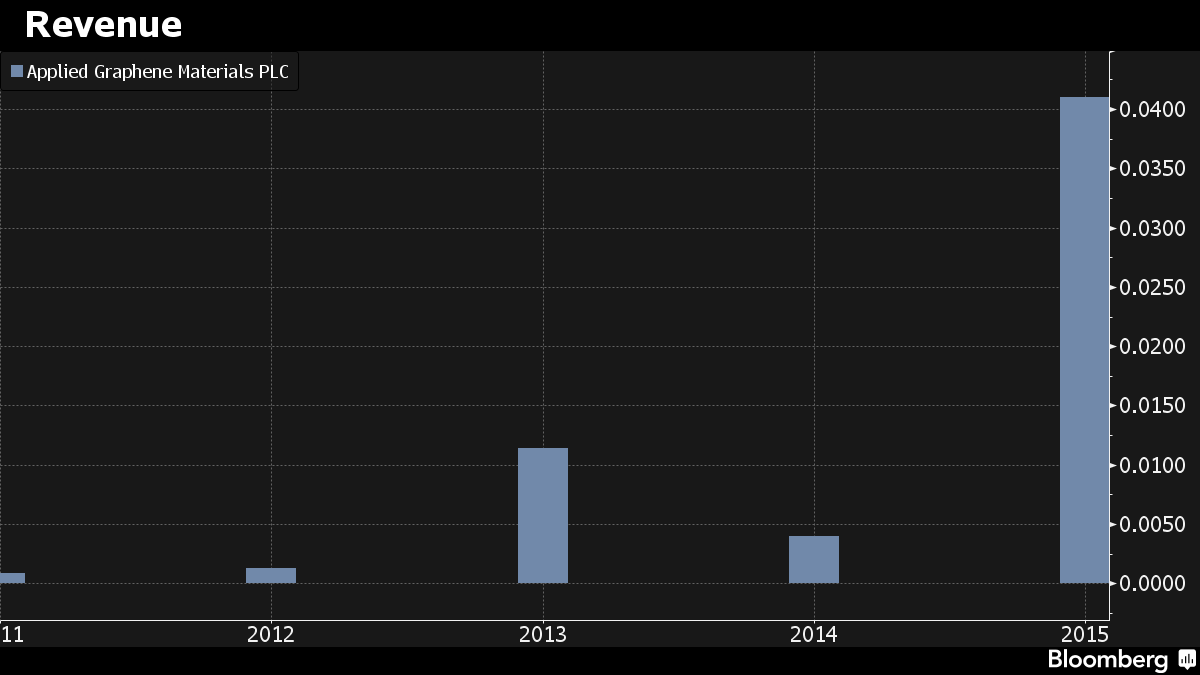The height and width of the screenshot is (675, 1200).
Task: Select the 2013 revenue bar
Action: tap(543, 515)
